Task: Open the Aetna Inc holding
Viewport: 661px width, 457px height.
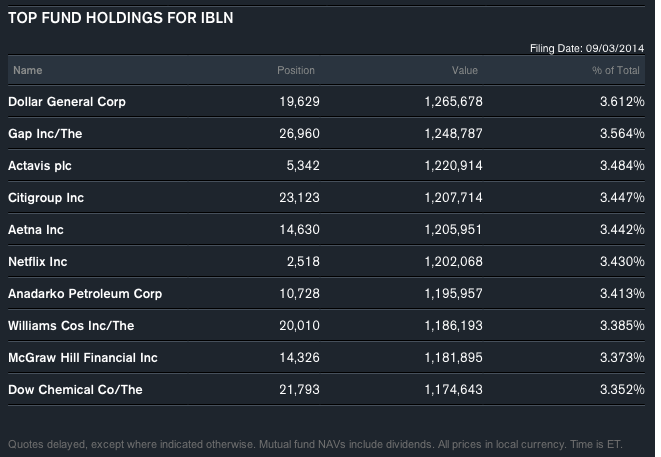Action: (x=38, y=230)
